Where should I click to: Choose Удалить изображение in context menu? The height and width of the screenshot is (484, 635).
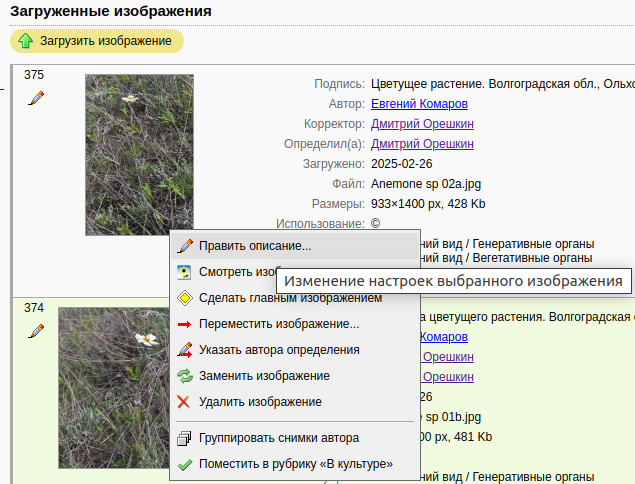(260, 402)
